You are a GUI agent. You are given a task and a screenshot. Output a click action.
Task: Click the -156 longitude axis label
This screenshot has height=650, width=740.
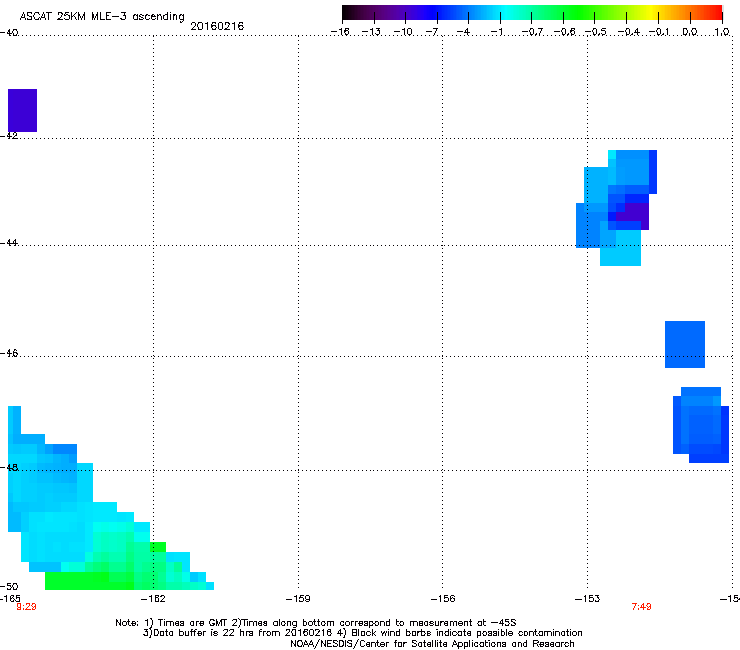pyautogui.click(x=443, y=599)
